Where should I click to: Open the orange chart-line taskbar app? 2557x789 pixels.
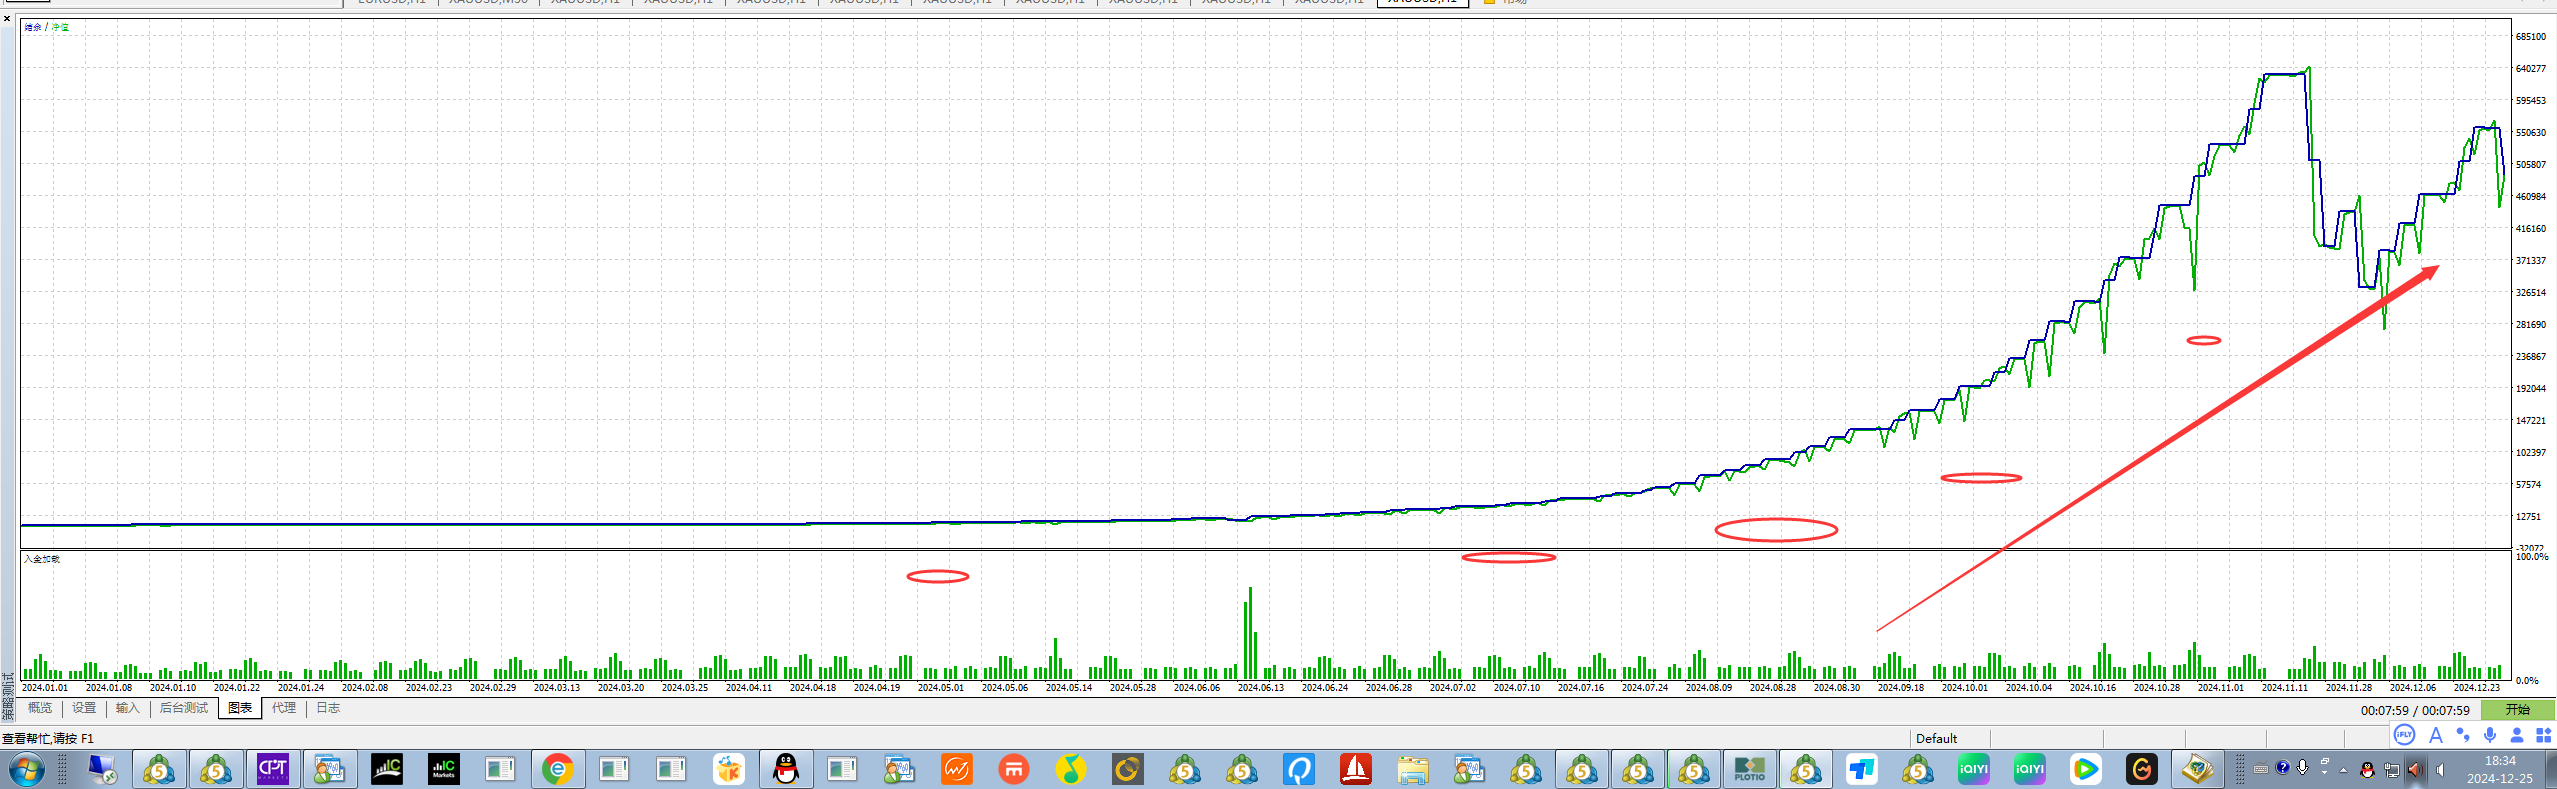957,769
